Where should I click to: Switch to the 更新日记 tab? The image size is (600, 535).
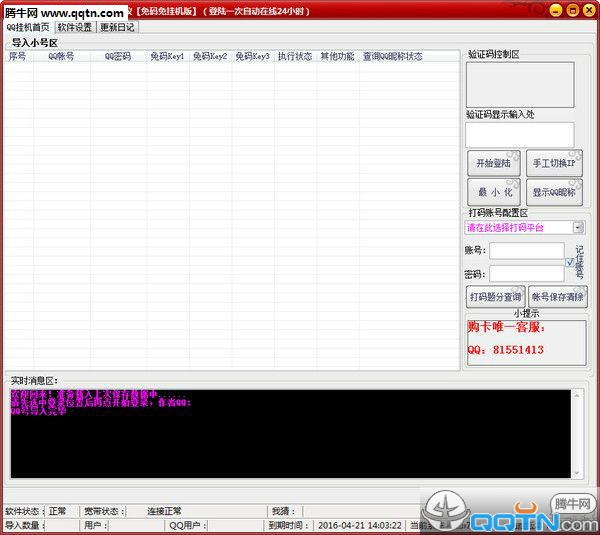pyautogui.click(x=117, y=27)
